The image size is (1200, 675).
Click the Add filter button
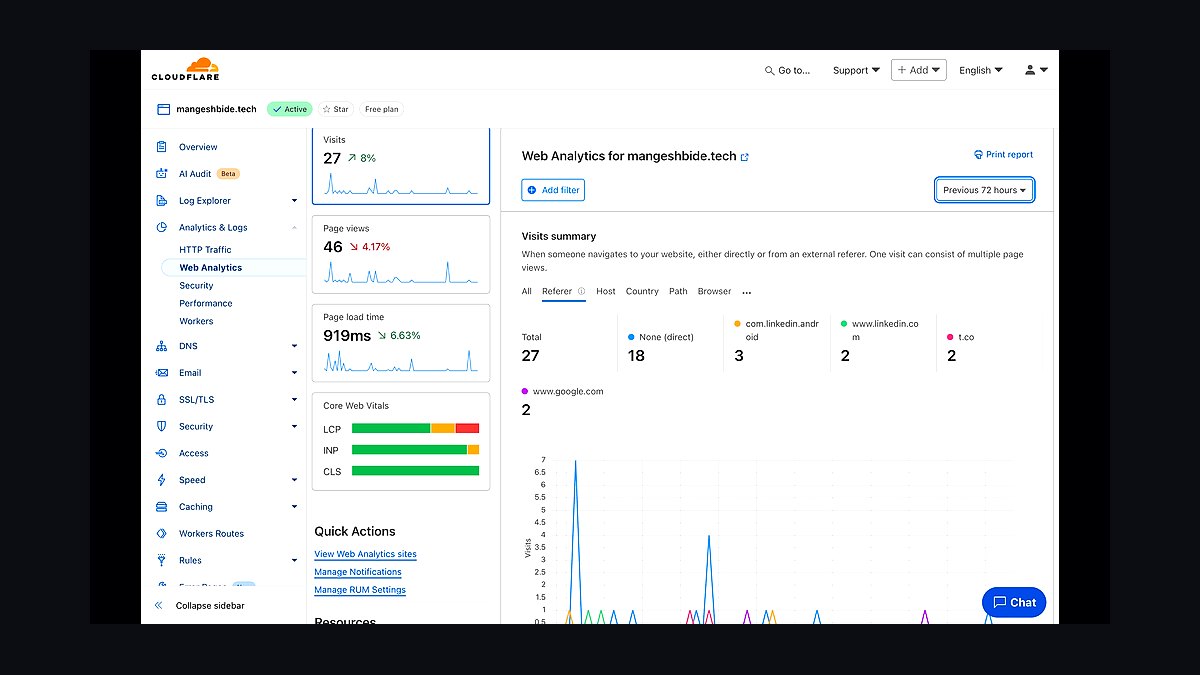click(x=553, y=190)
